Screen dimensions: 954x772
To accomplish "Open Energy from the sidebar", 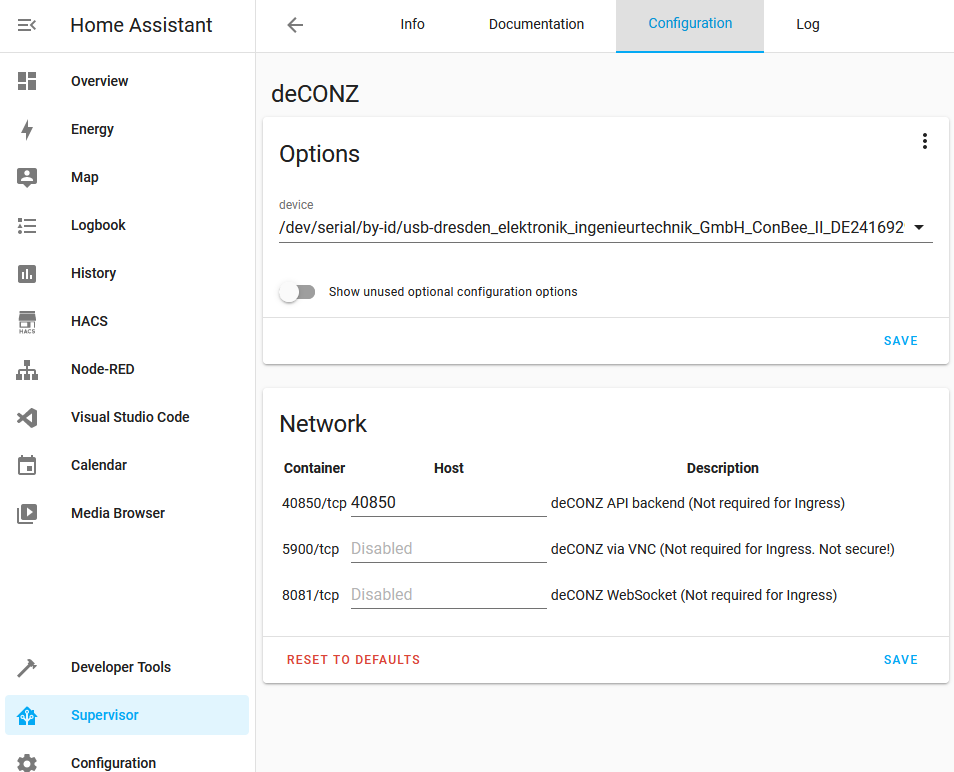I will tap(127, 129).
